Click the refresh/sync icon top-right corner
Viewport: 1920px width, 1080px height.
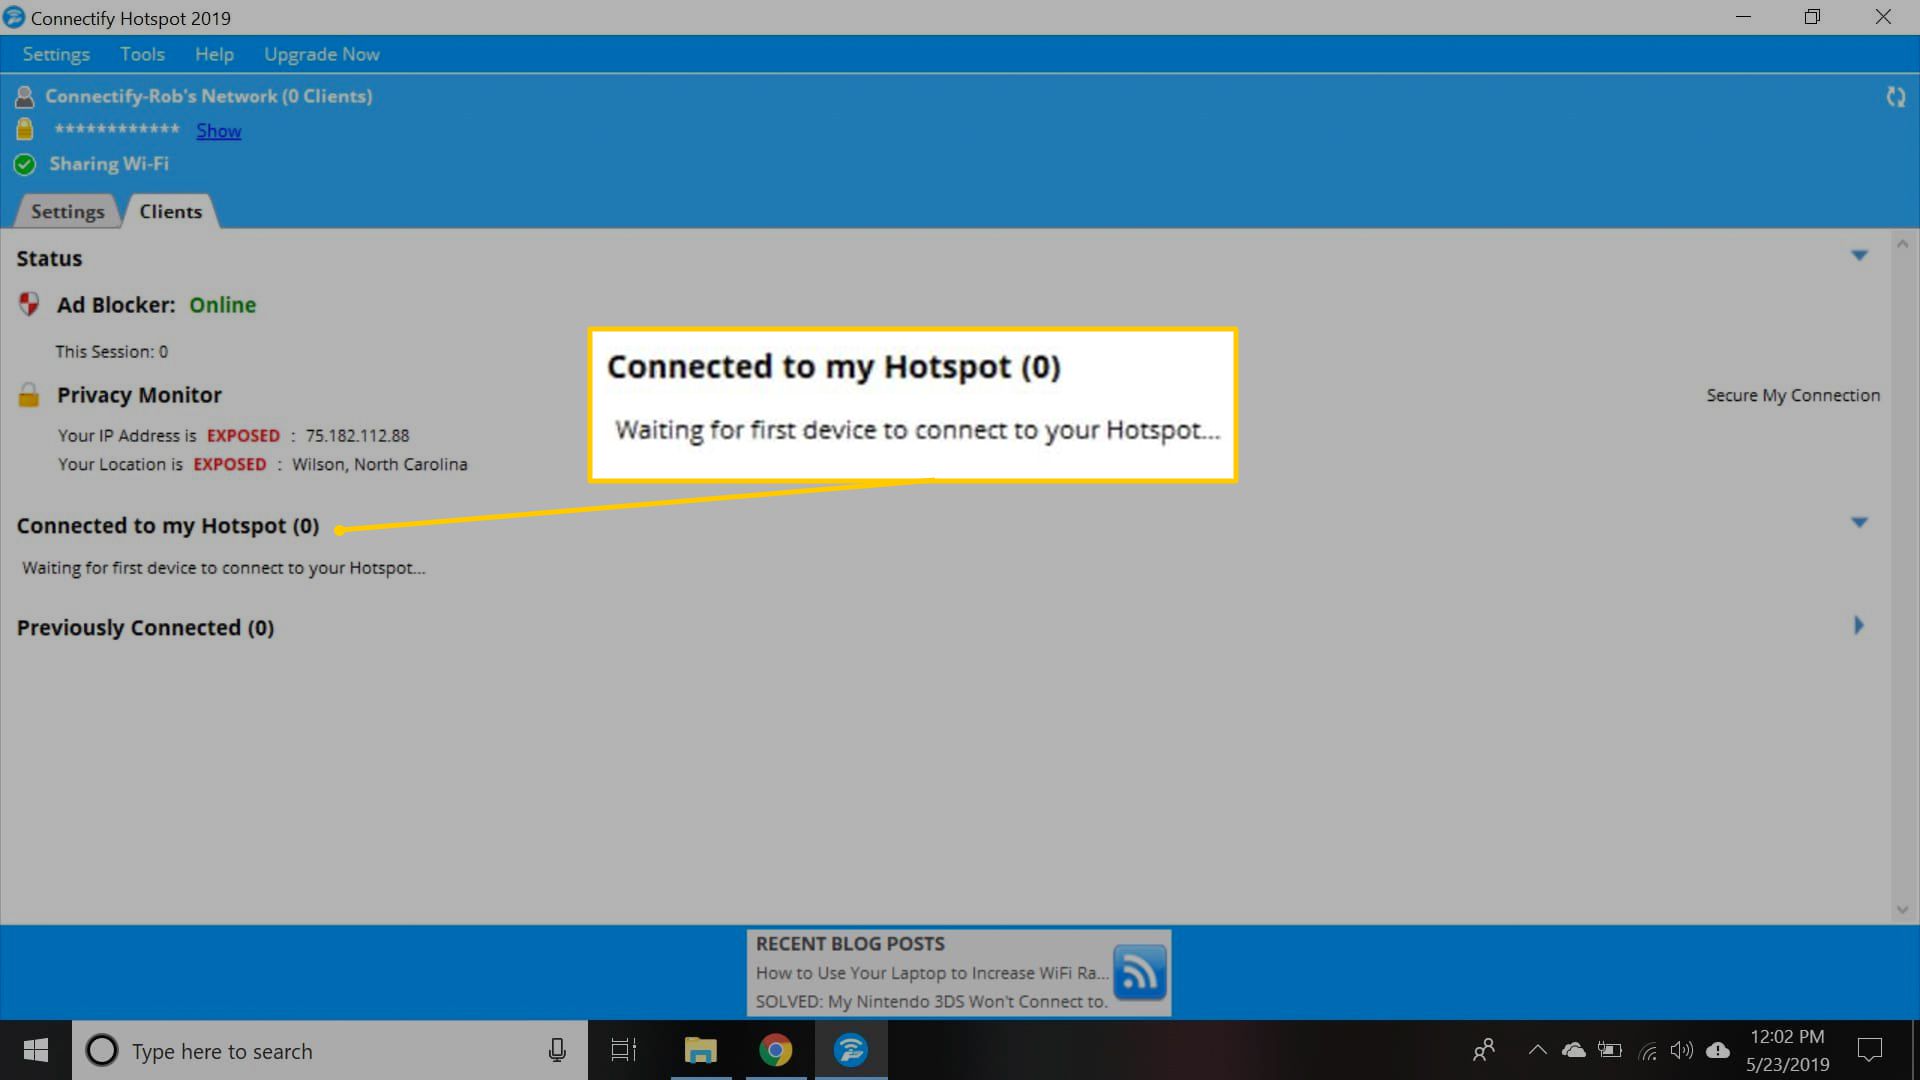tap(1898, 96)
